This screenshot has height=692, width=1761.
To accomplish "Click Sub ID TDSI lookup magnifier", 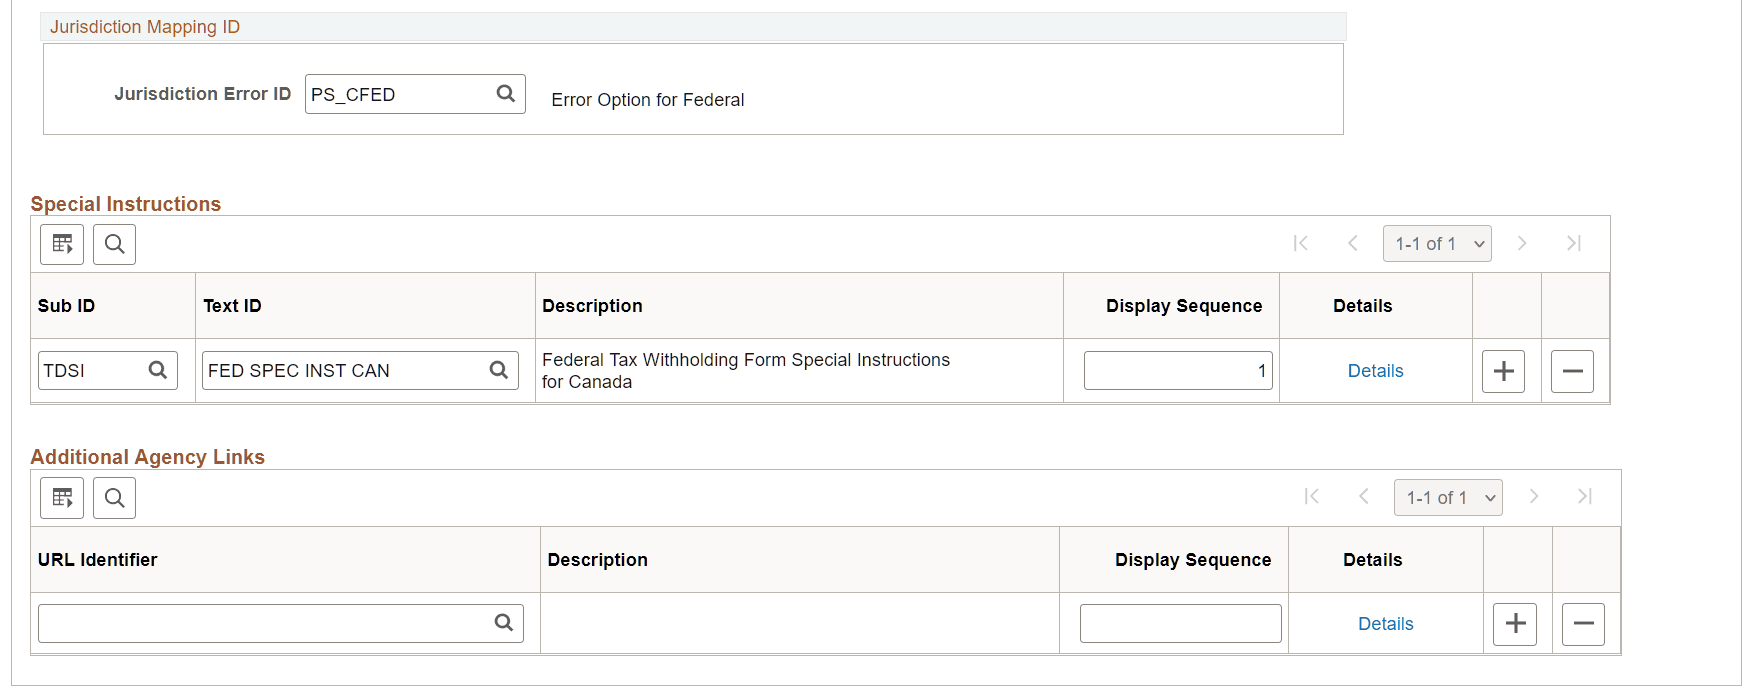I will click(158, 370).
